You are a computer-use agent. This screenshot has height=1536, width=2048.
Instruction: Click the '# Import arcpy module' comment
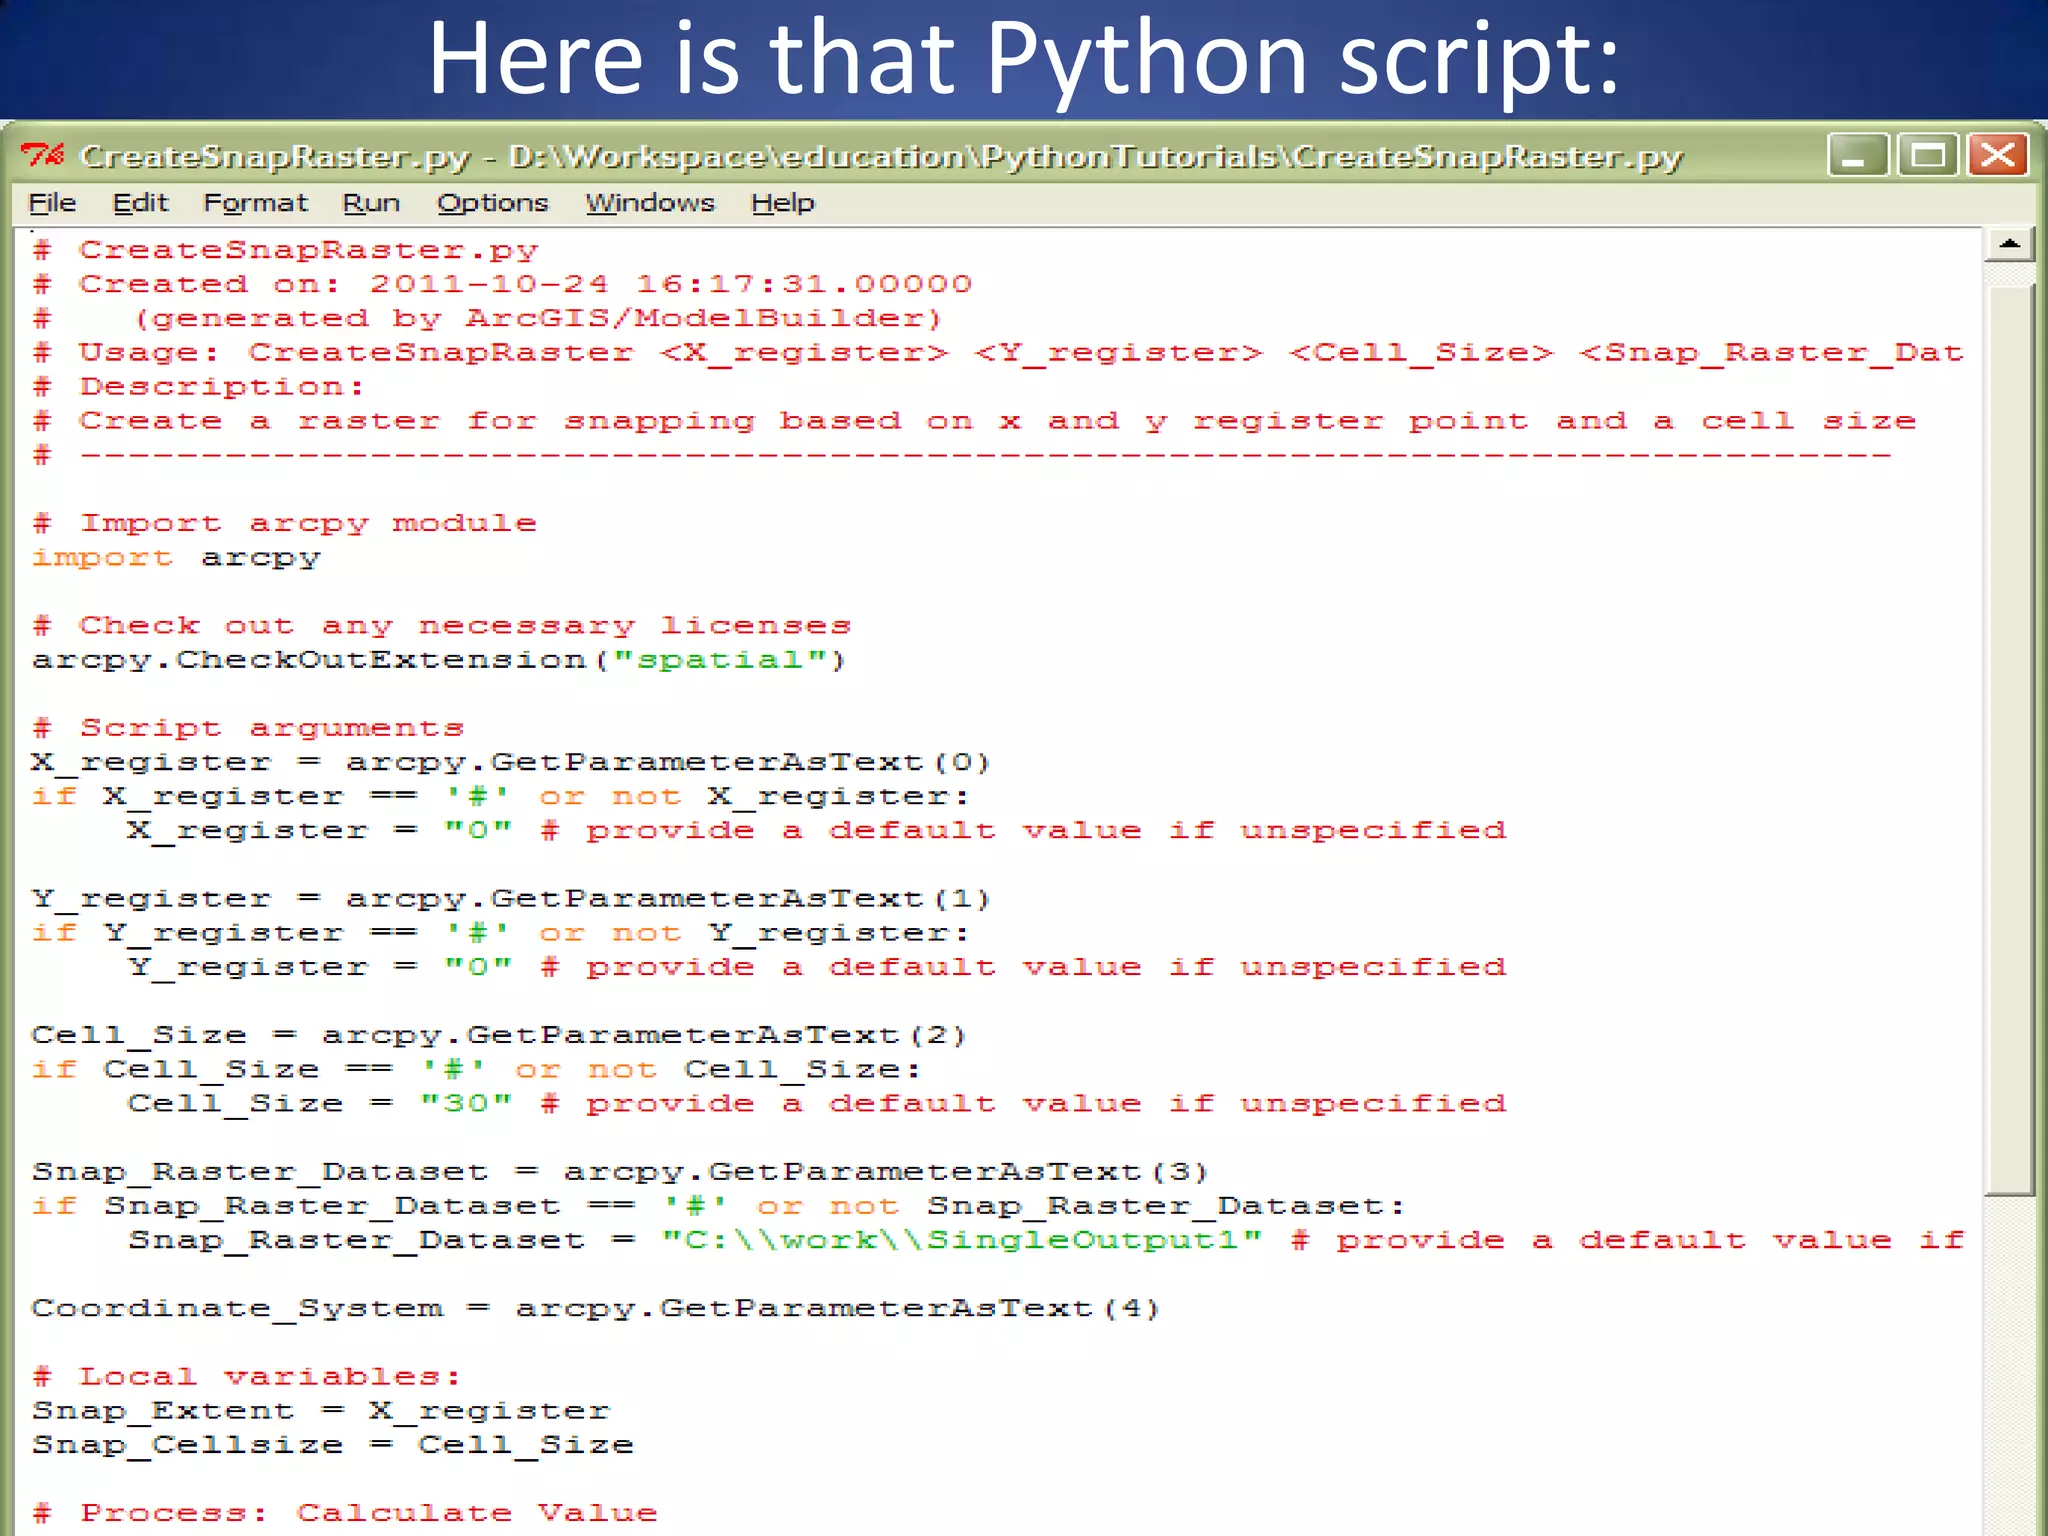[x=284, y=523]
